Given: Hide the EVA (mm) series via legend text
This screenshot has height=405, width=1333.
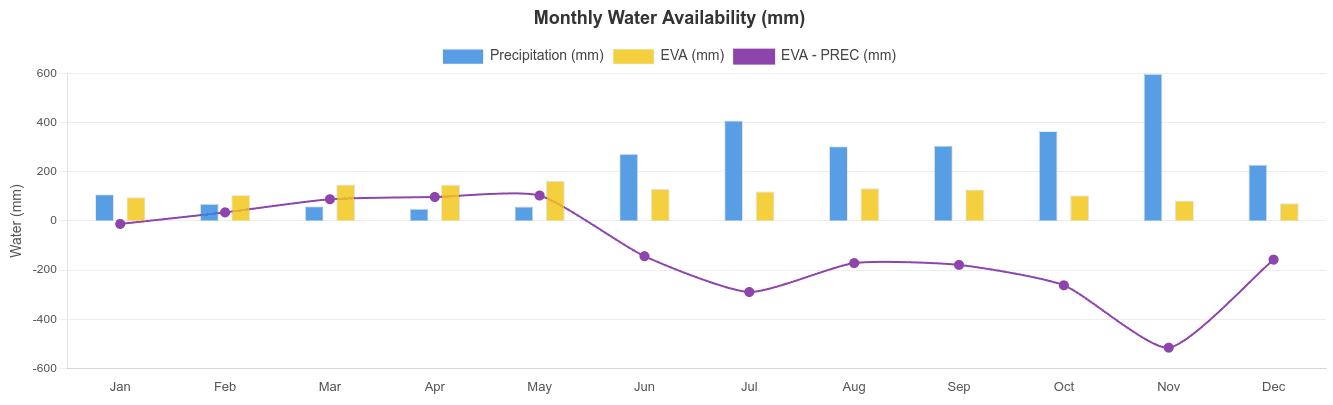Looking at the screenshot, I should click(x=692, y=56).
